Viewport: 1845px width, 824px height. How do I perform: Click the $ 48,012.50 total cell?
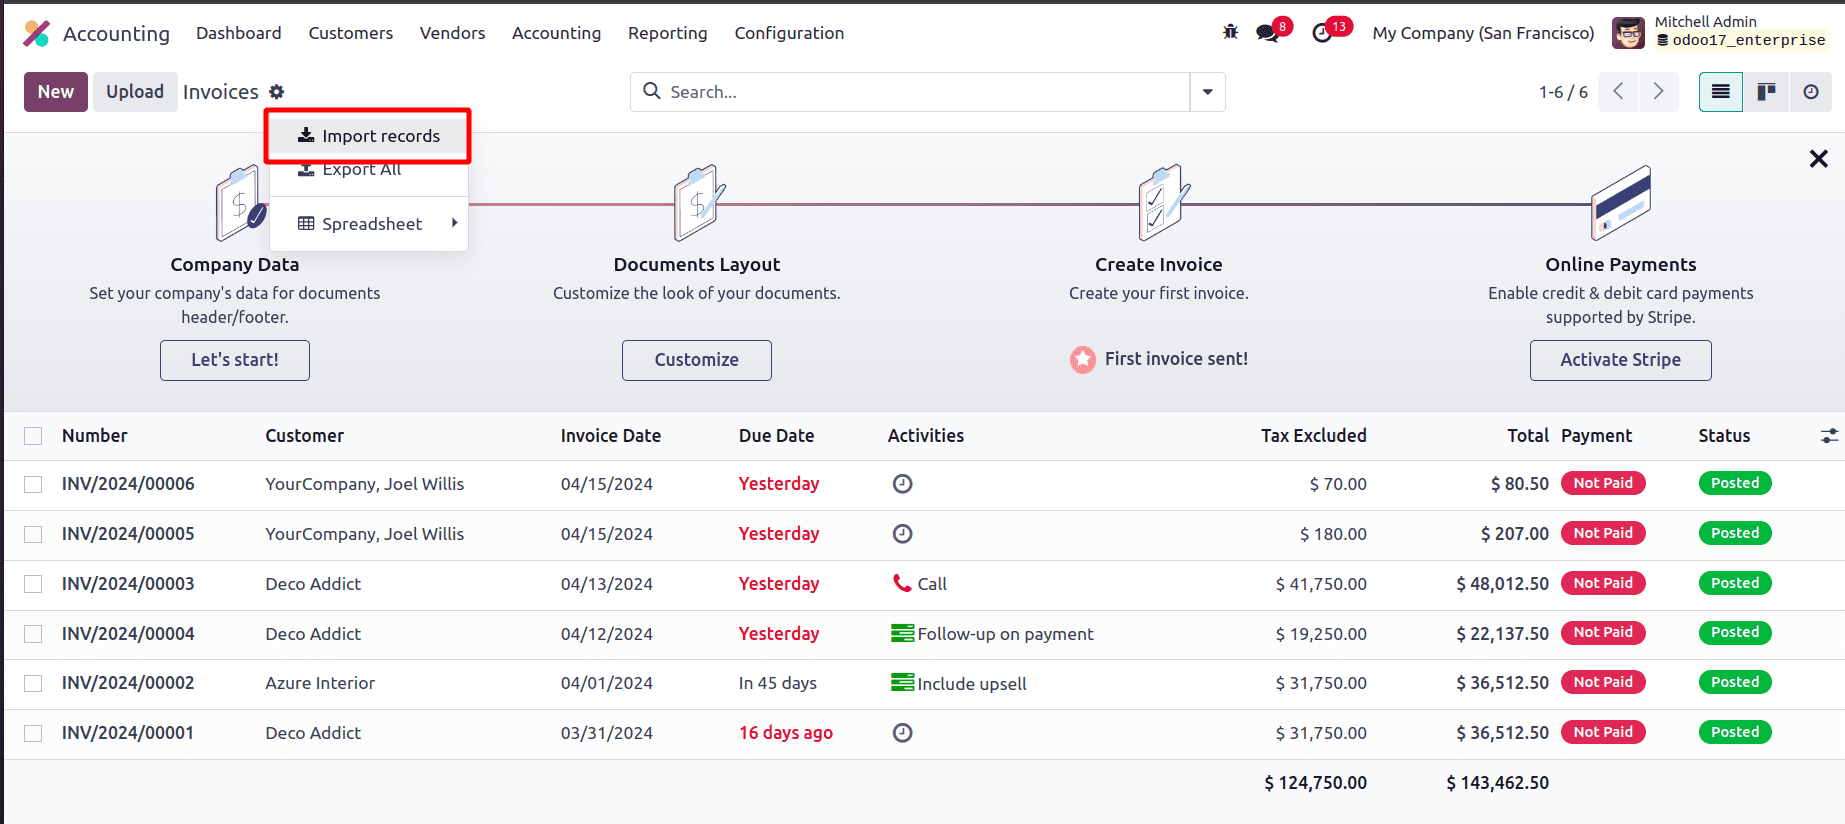pos(1502,584)
